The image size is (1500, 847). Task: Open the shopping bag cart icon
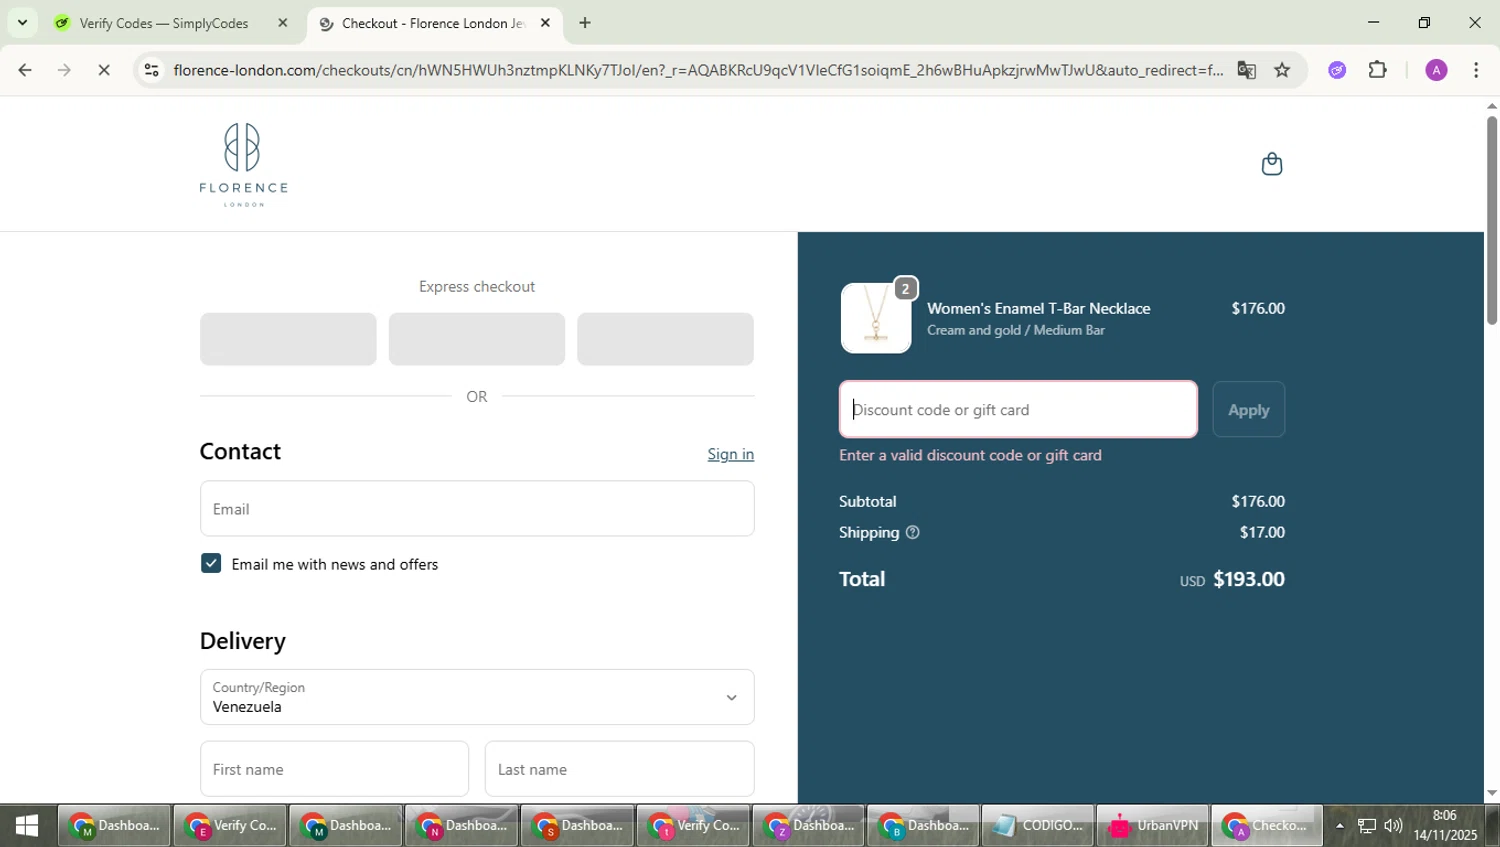coord(1271,164)
